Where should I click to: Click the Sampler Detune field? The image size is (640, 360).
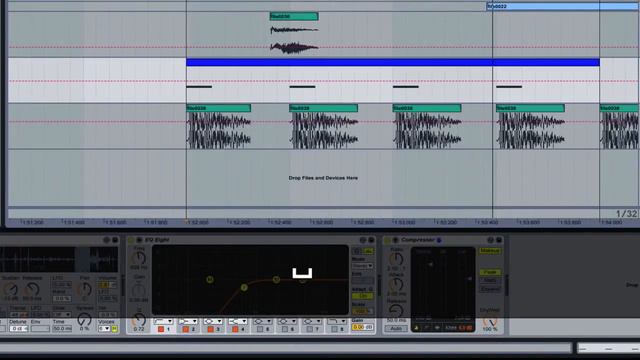(x=19, y=329)
